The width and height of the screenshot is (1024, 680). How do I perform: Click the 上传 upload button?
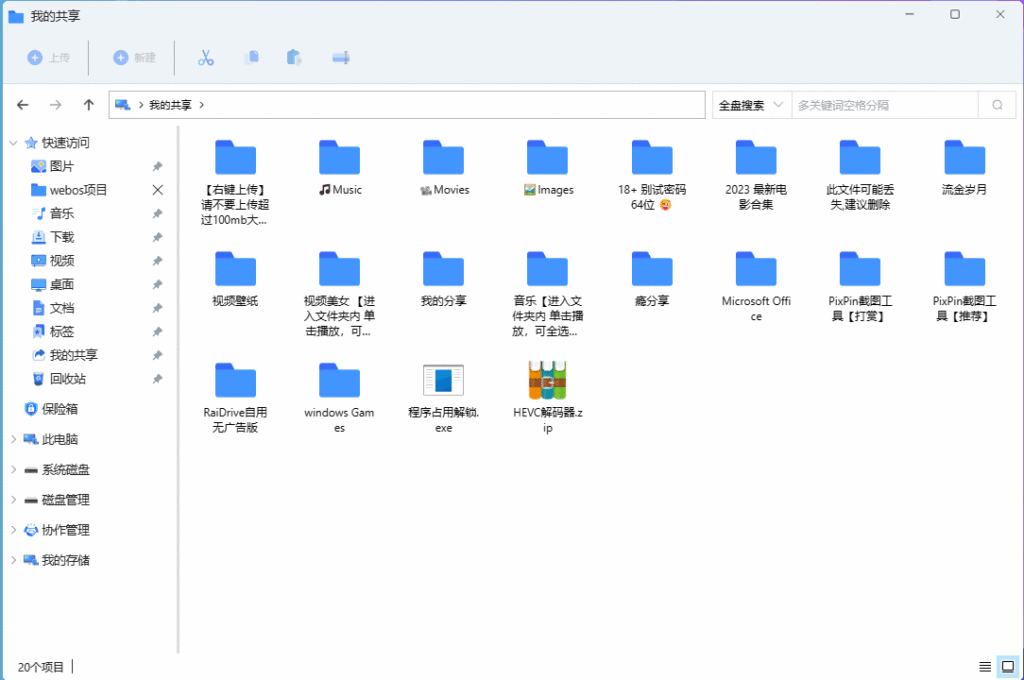click(x=49, y=58)
